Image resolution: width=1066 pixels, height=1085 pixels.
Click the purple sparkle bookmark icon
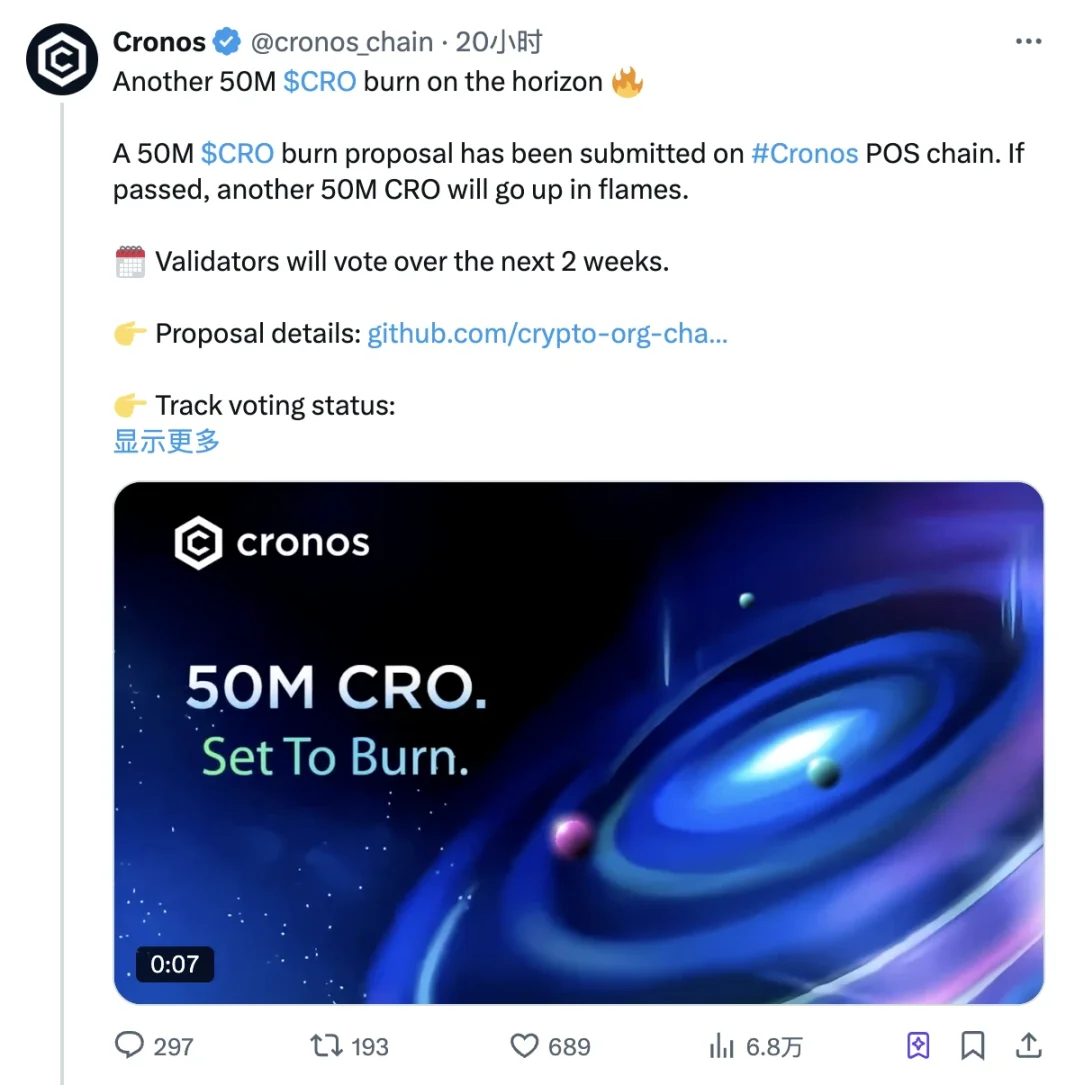(918, 1046)
